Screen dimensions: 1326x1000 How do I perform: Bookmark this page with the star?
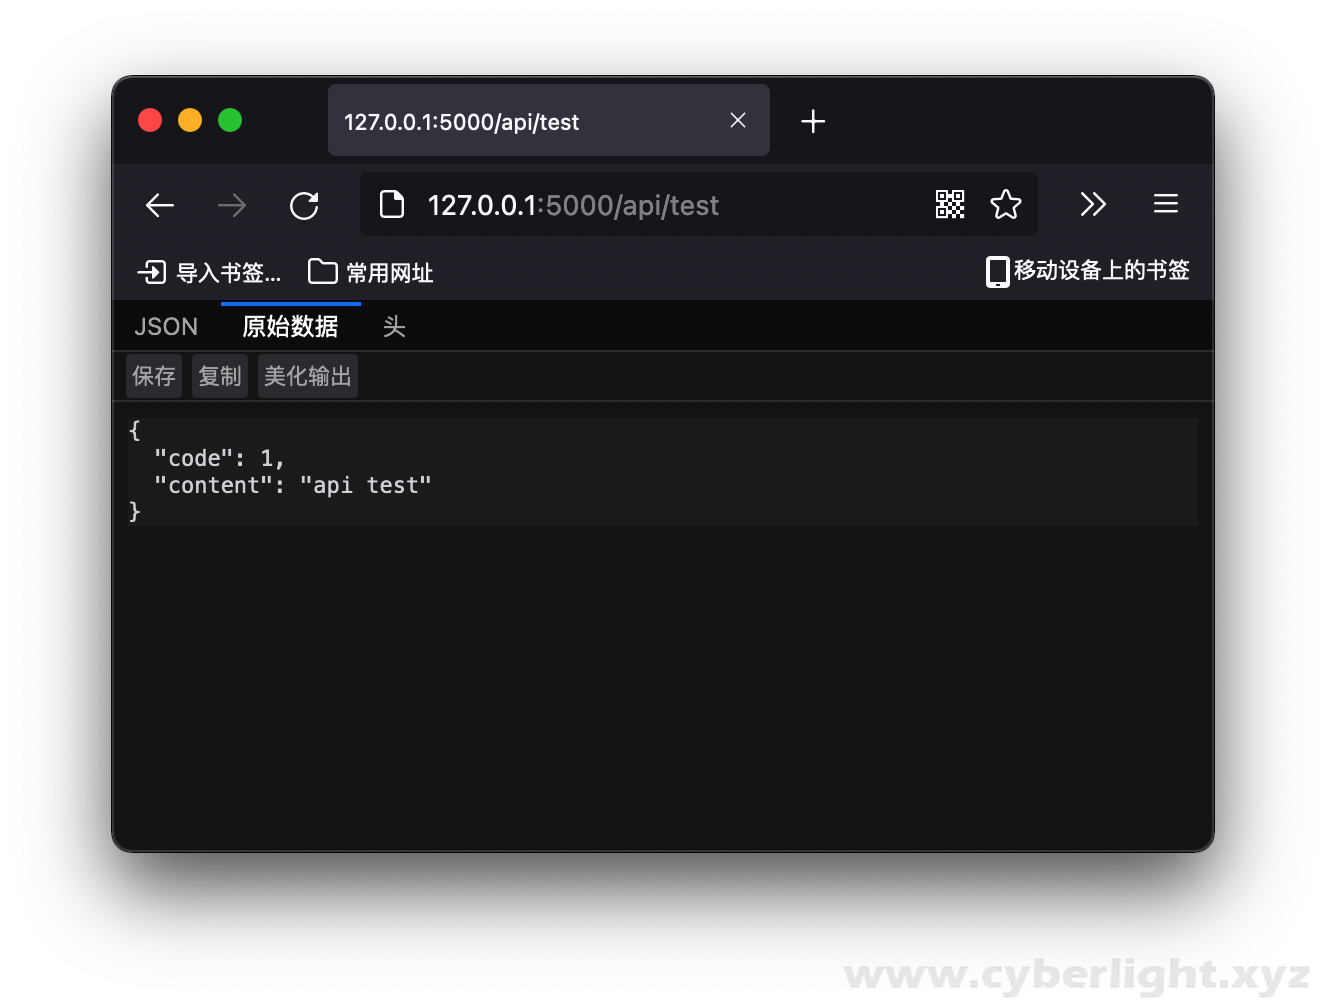point(1006,204)
